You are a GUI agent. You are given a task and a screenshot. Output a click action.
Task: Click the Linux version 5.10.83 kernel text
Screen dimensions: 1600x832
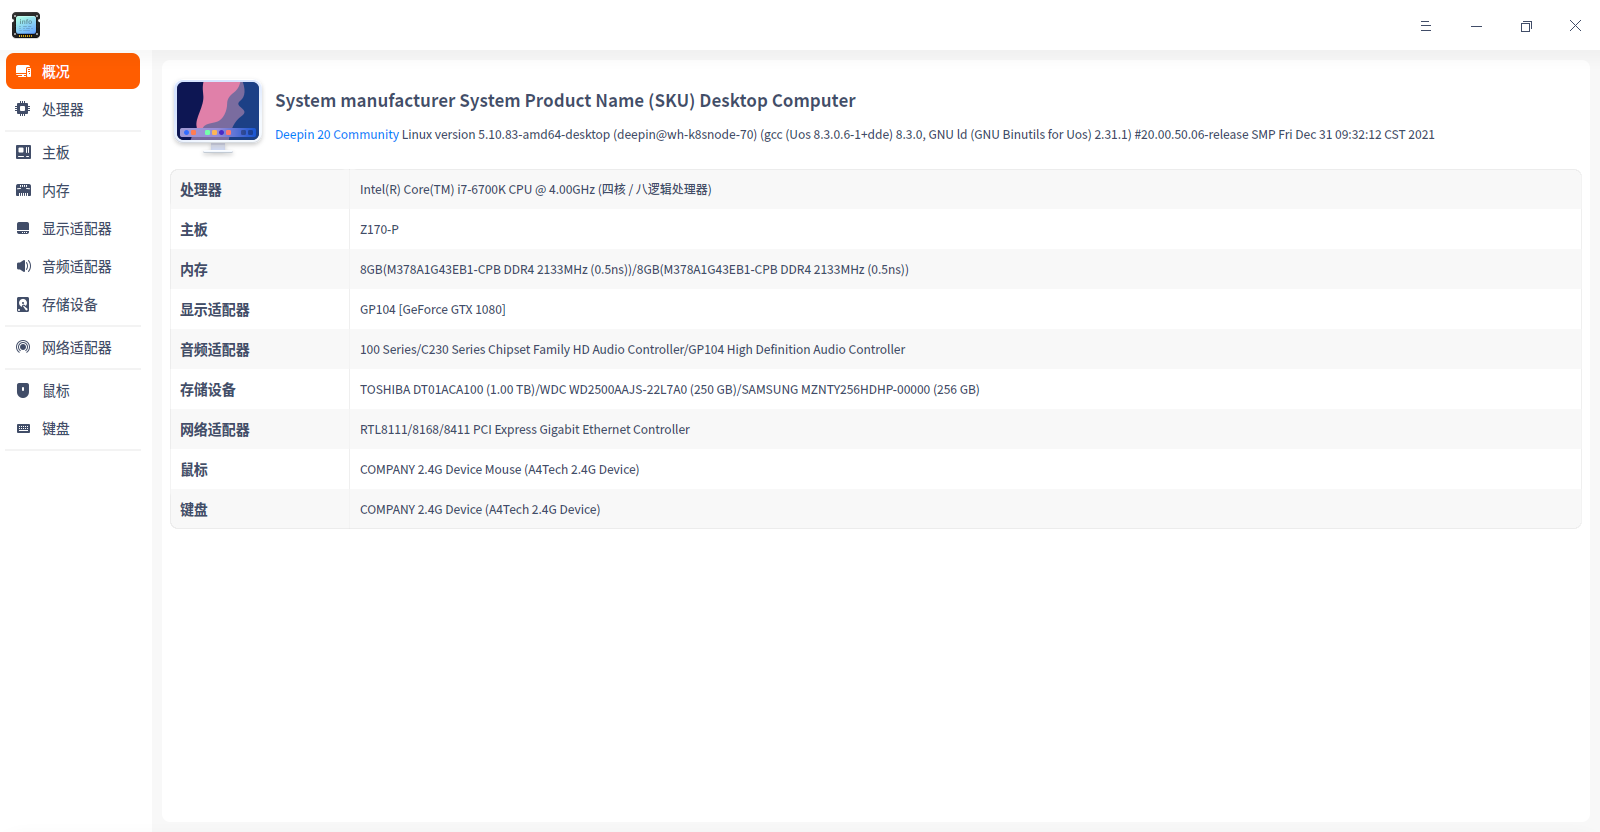coord(918,135)
